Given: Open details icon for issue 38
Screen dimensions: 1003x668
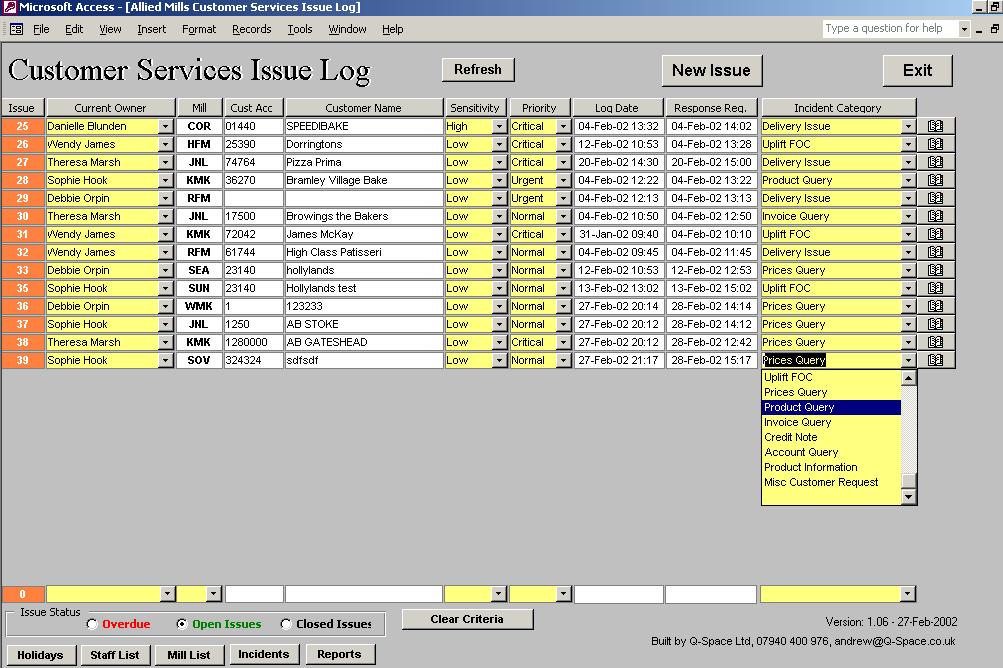Looking at the screenshot, I should [936, 342].
